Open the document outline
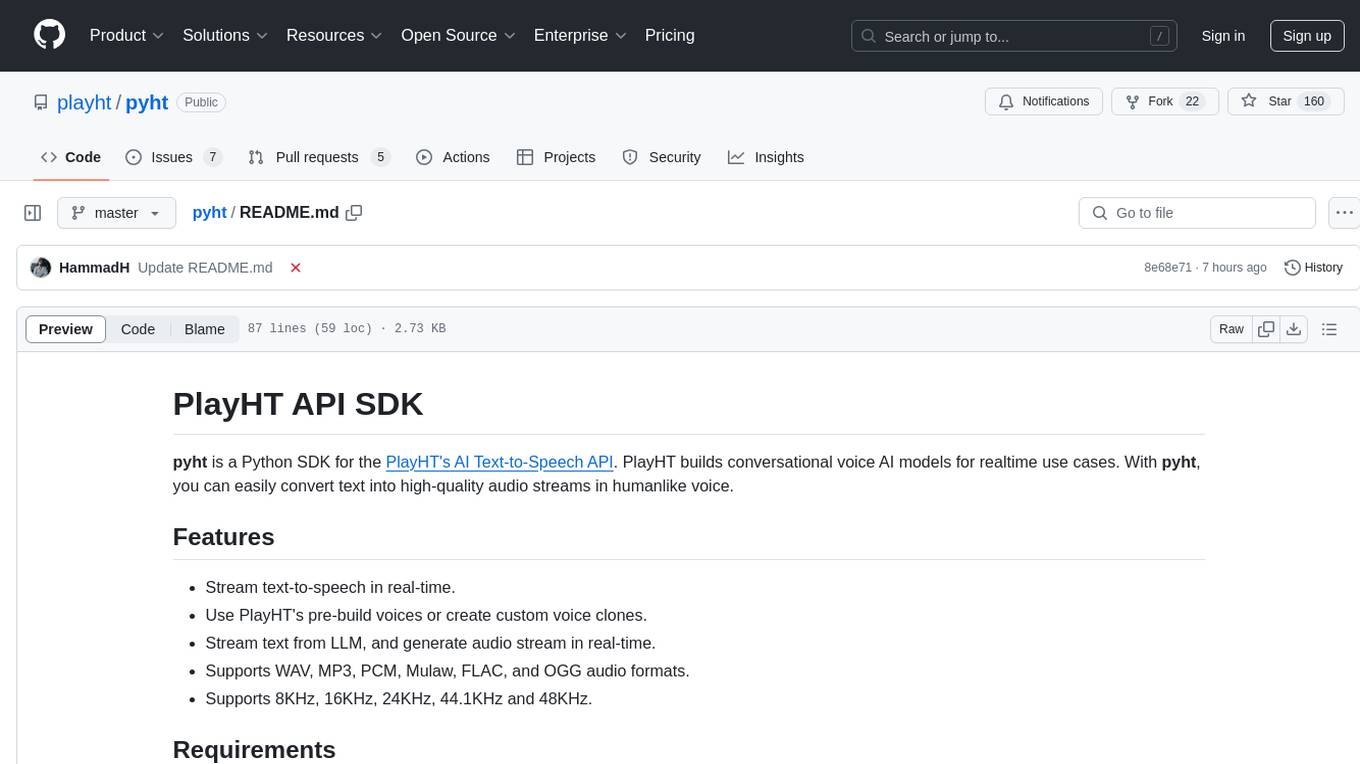Viewport: 1360px width, 764px height. pyautogui.click(x=1329, y=329)
